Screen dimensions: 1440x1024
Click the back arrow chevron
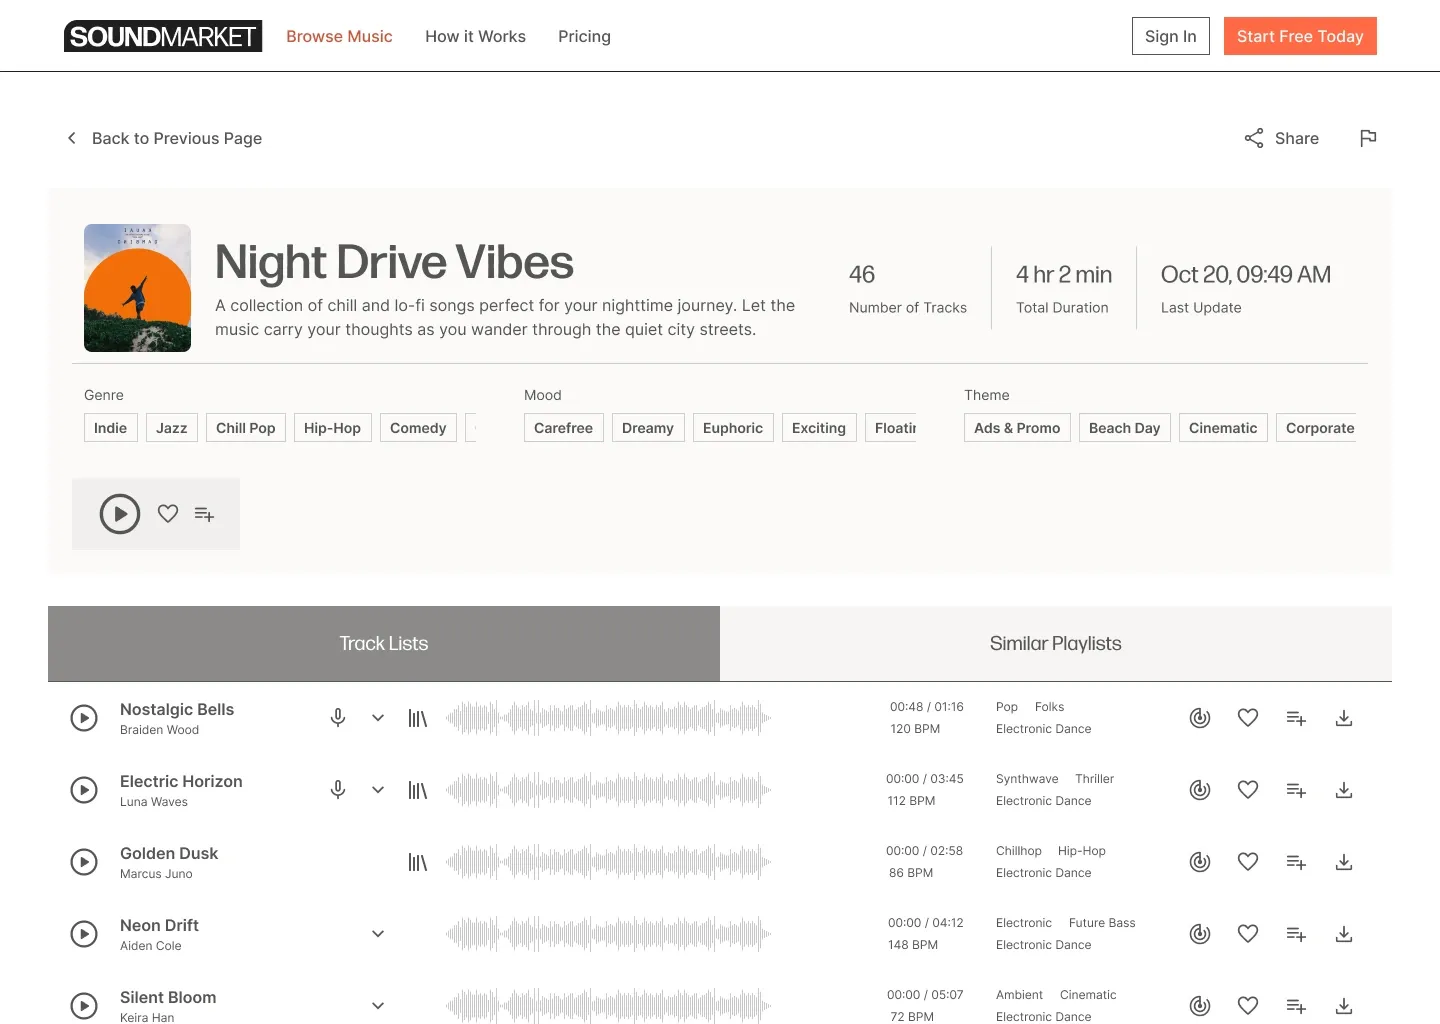(71, 138)
